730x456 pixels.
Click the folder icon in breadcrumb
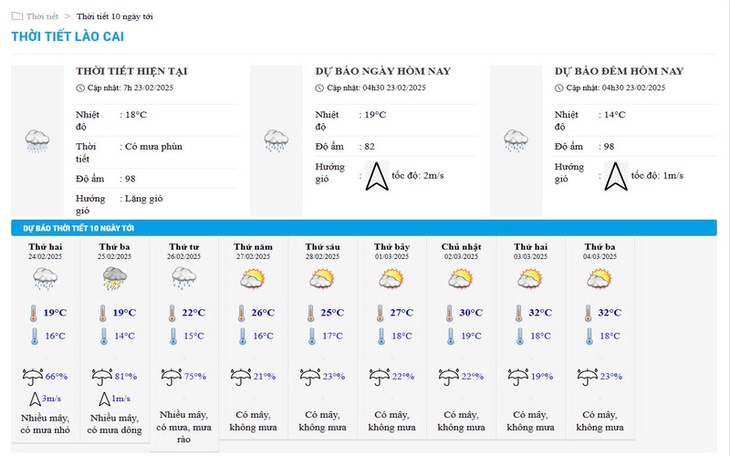(x=17, y=16)
